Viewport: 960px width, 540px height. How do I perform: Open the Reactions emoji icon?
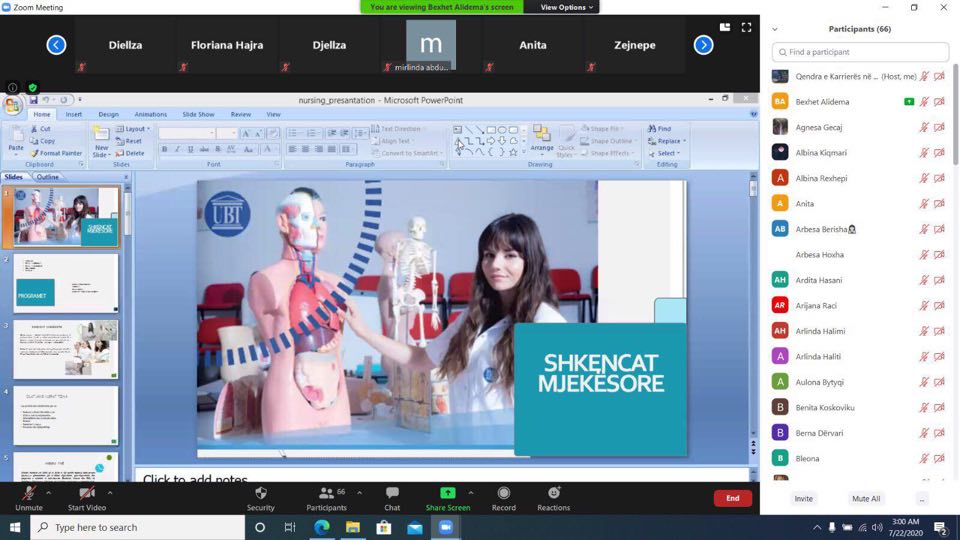point(553,494)
